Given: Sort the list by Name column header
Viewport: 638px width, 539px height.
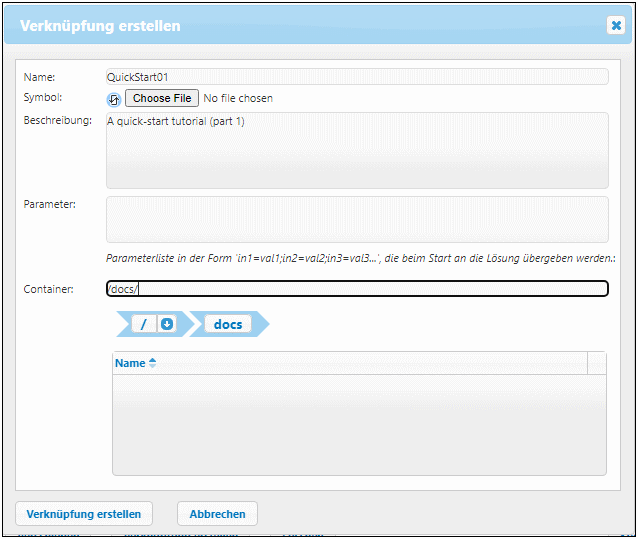Looking at the screenshot, I should coord(130,363).
